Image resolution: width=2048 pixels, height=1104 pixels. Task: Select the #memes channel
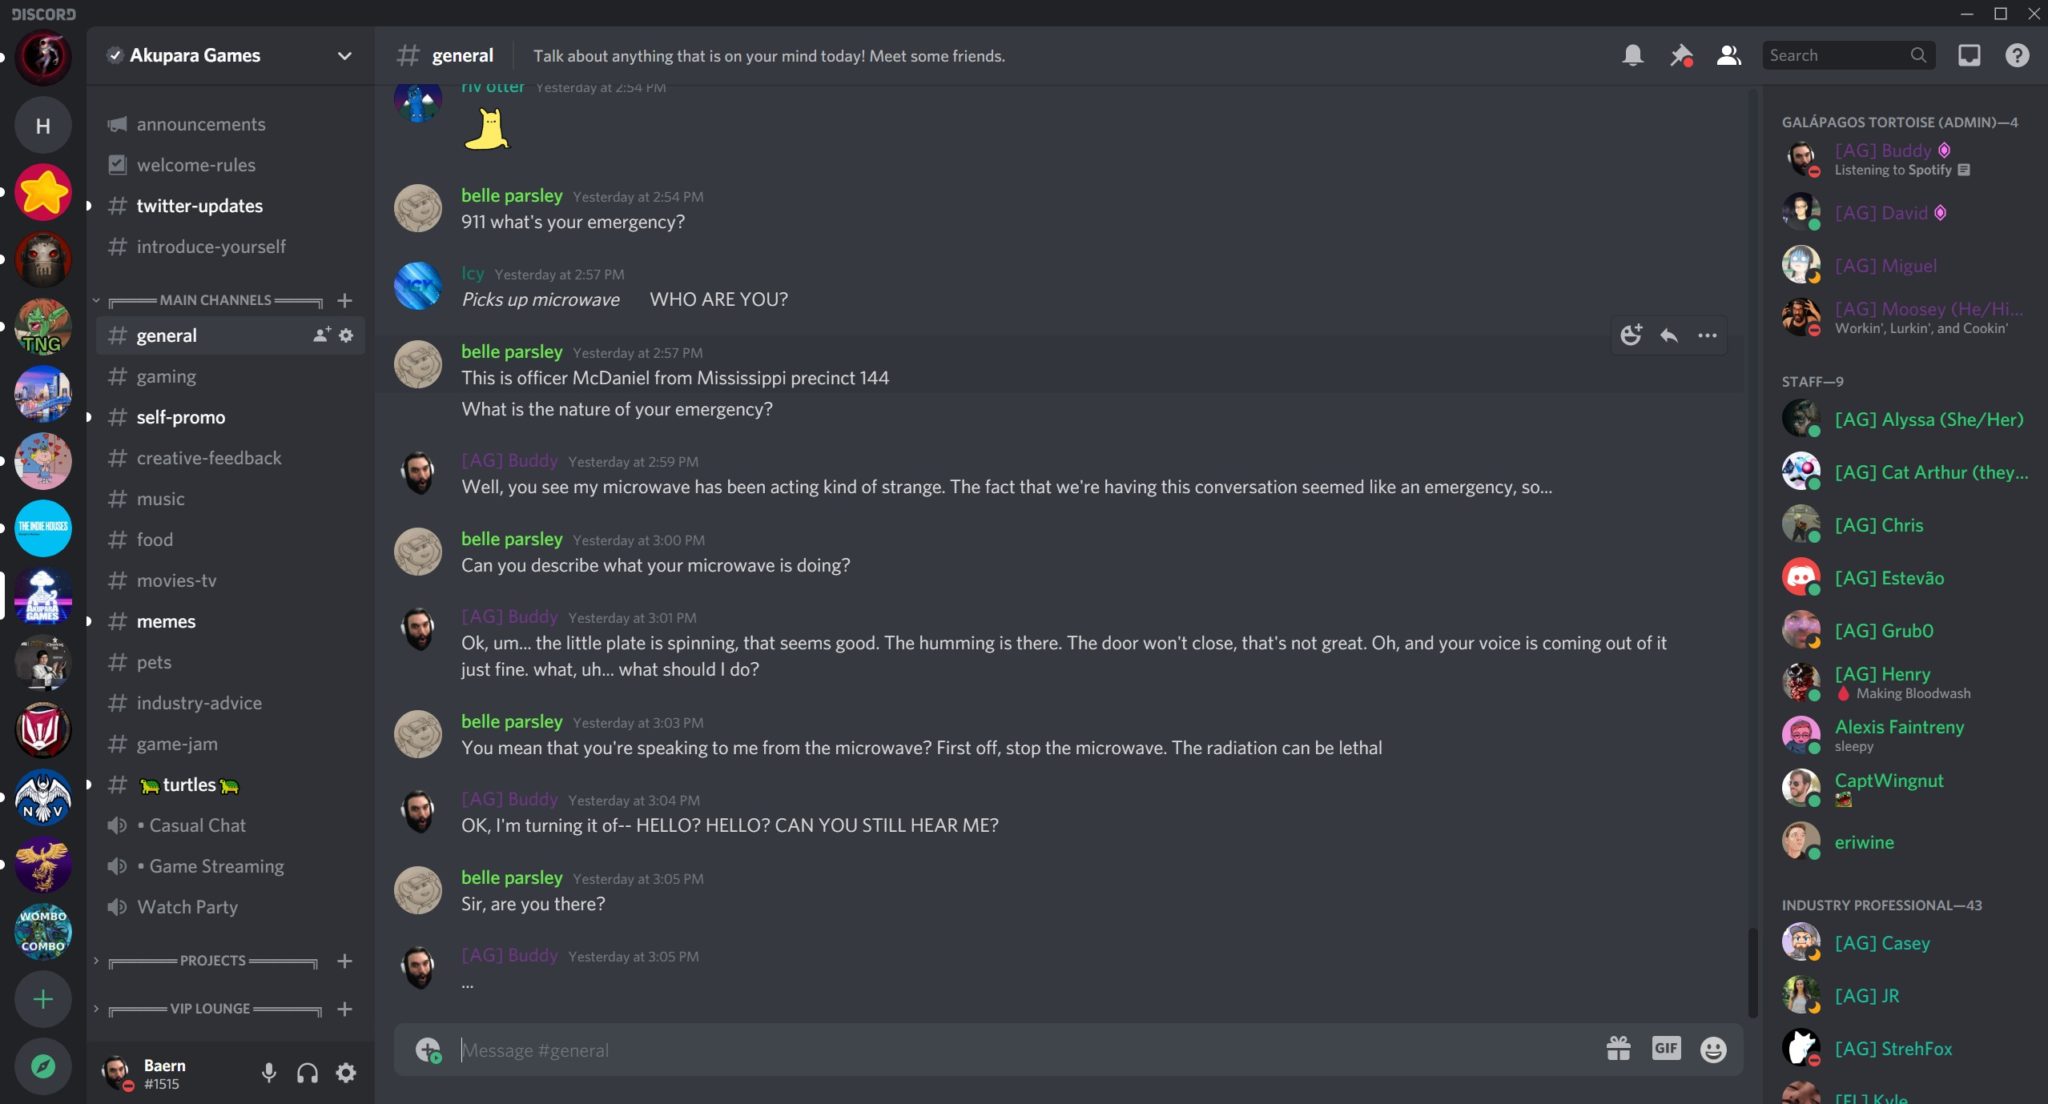pyautogui.click(x=164, y=621)
